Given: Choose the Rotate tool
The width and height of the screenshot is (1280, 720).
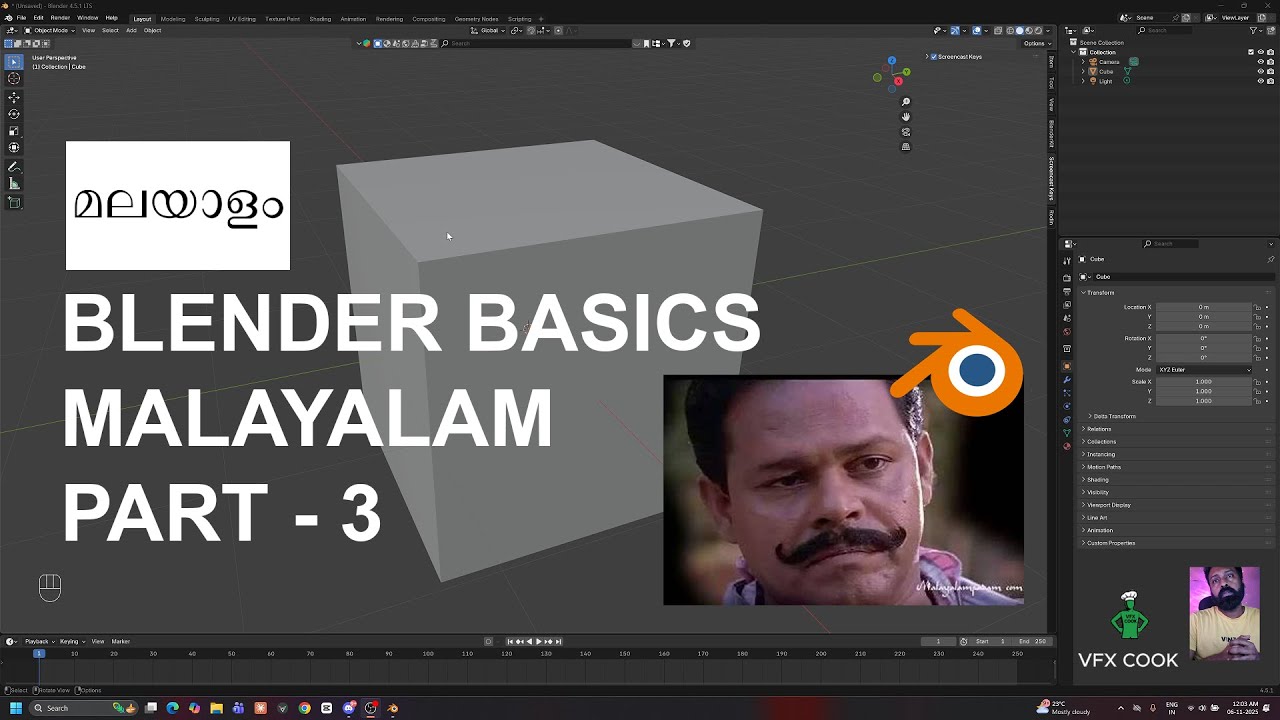Looking at the screenshot, I should 14,114.
